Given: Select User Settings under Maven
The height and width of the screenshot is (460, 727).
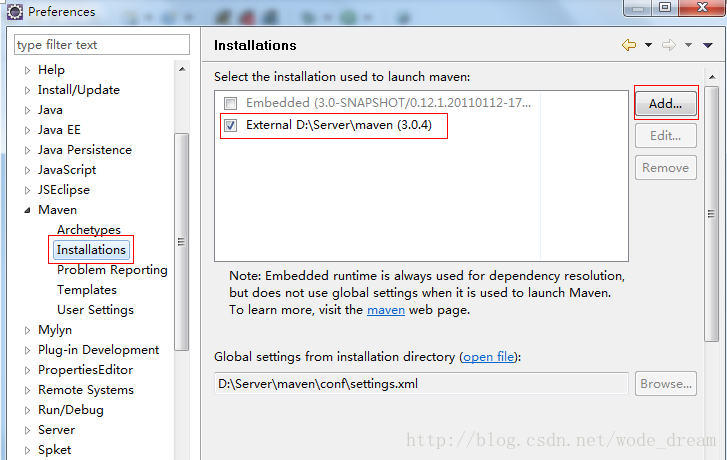Looking at the screenshot, I should pos(95,310).
